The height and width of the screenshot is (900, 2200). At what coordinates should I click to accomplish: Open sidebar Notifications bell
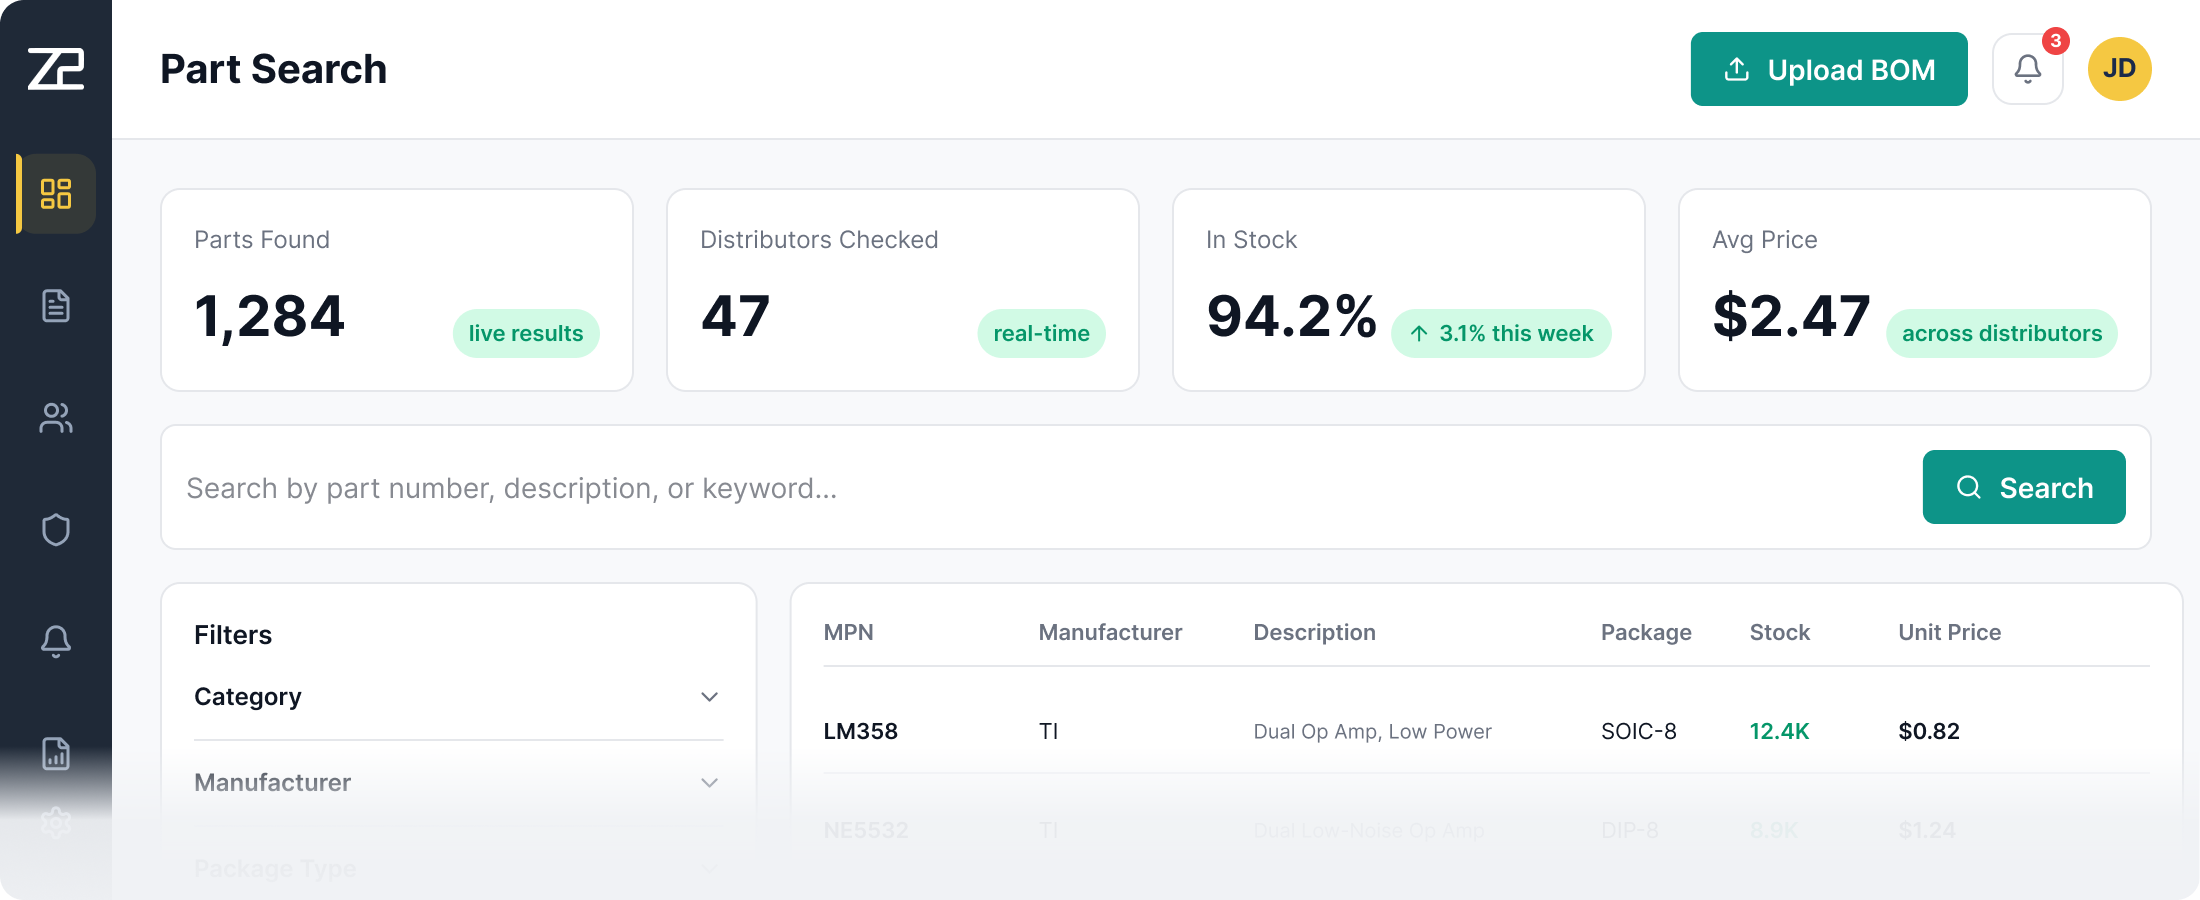(x=55, y=642)
